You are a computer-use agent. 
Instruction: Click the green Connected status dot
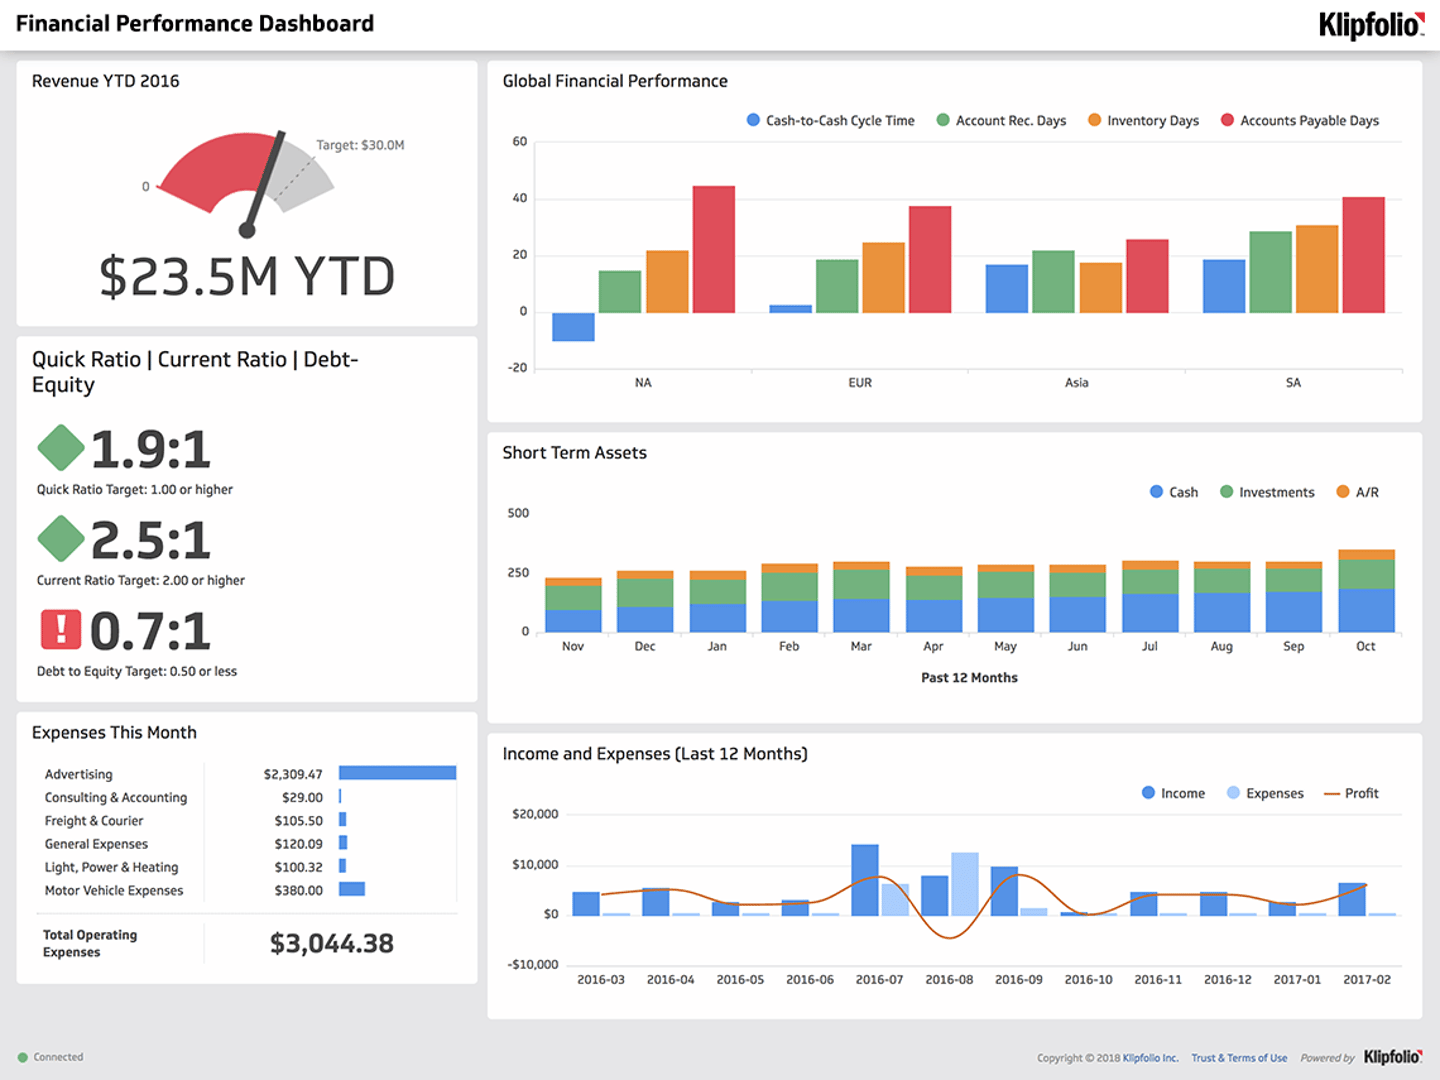(x=22, y=1058)
